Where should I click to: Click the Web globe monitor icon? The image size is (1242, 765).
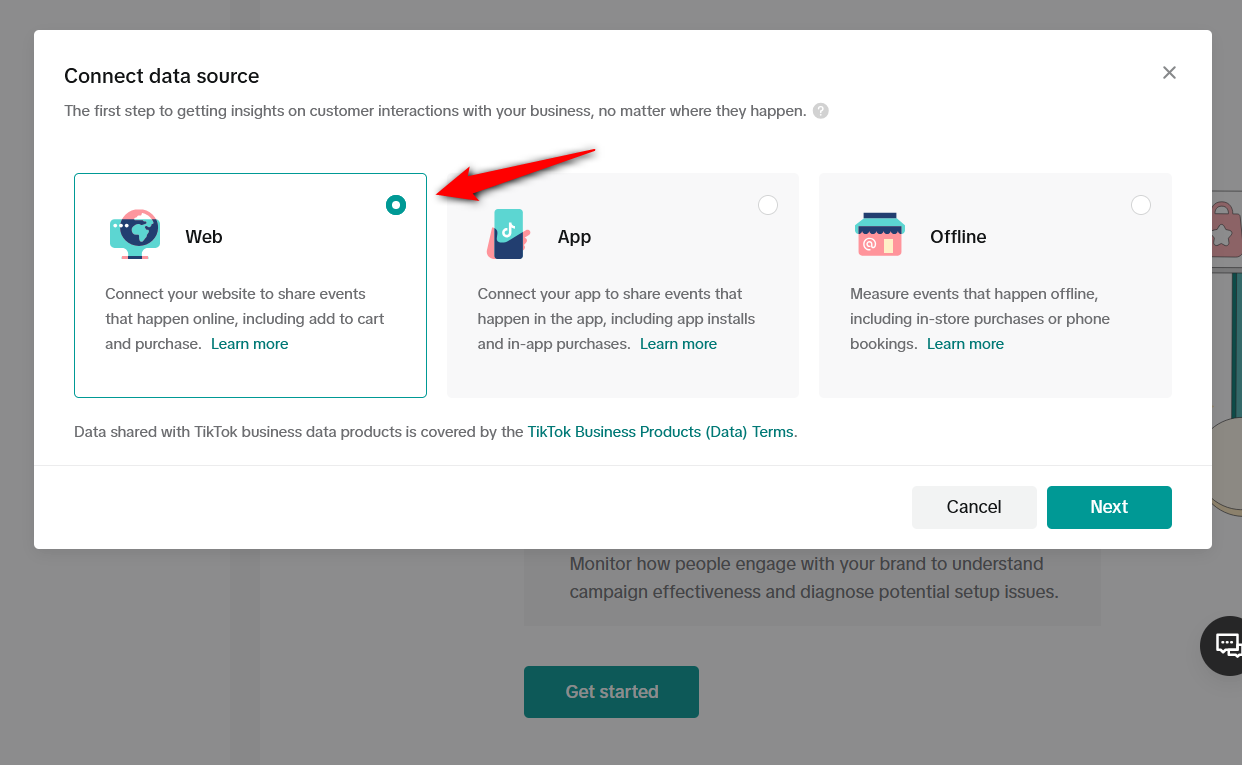(x=135, y=235)
